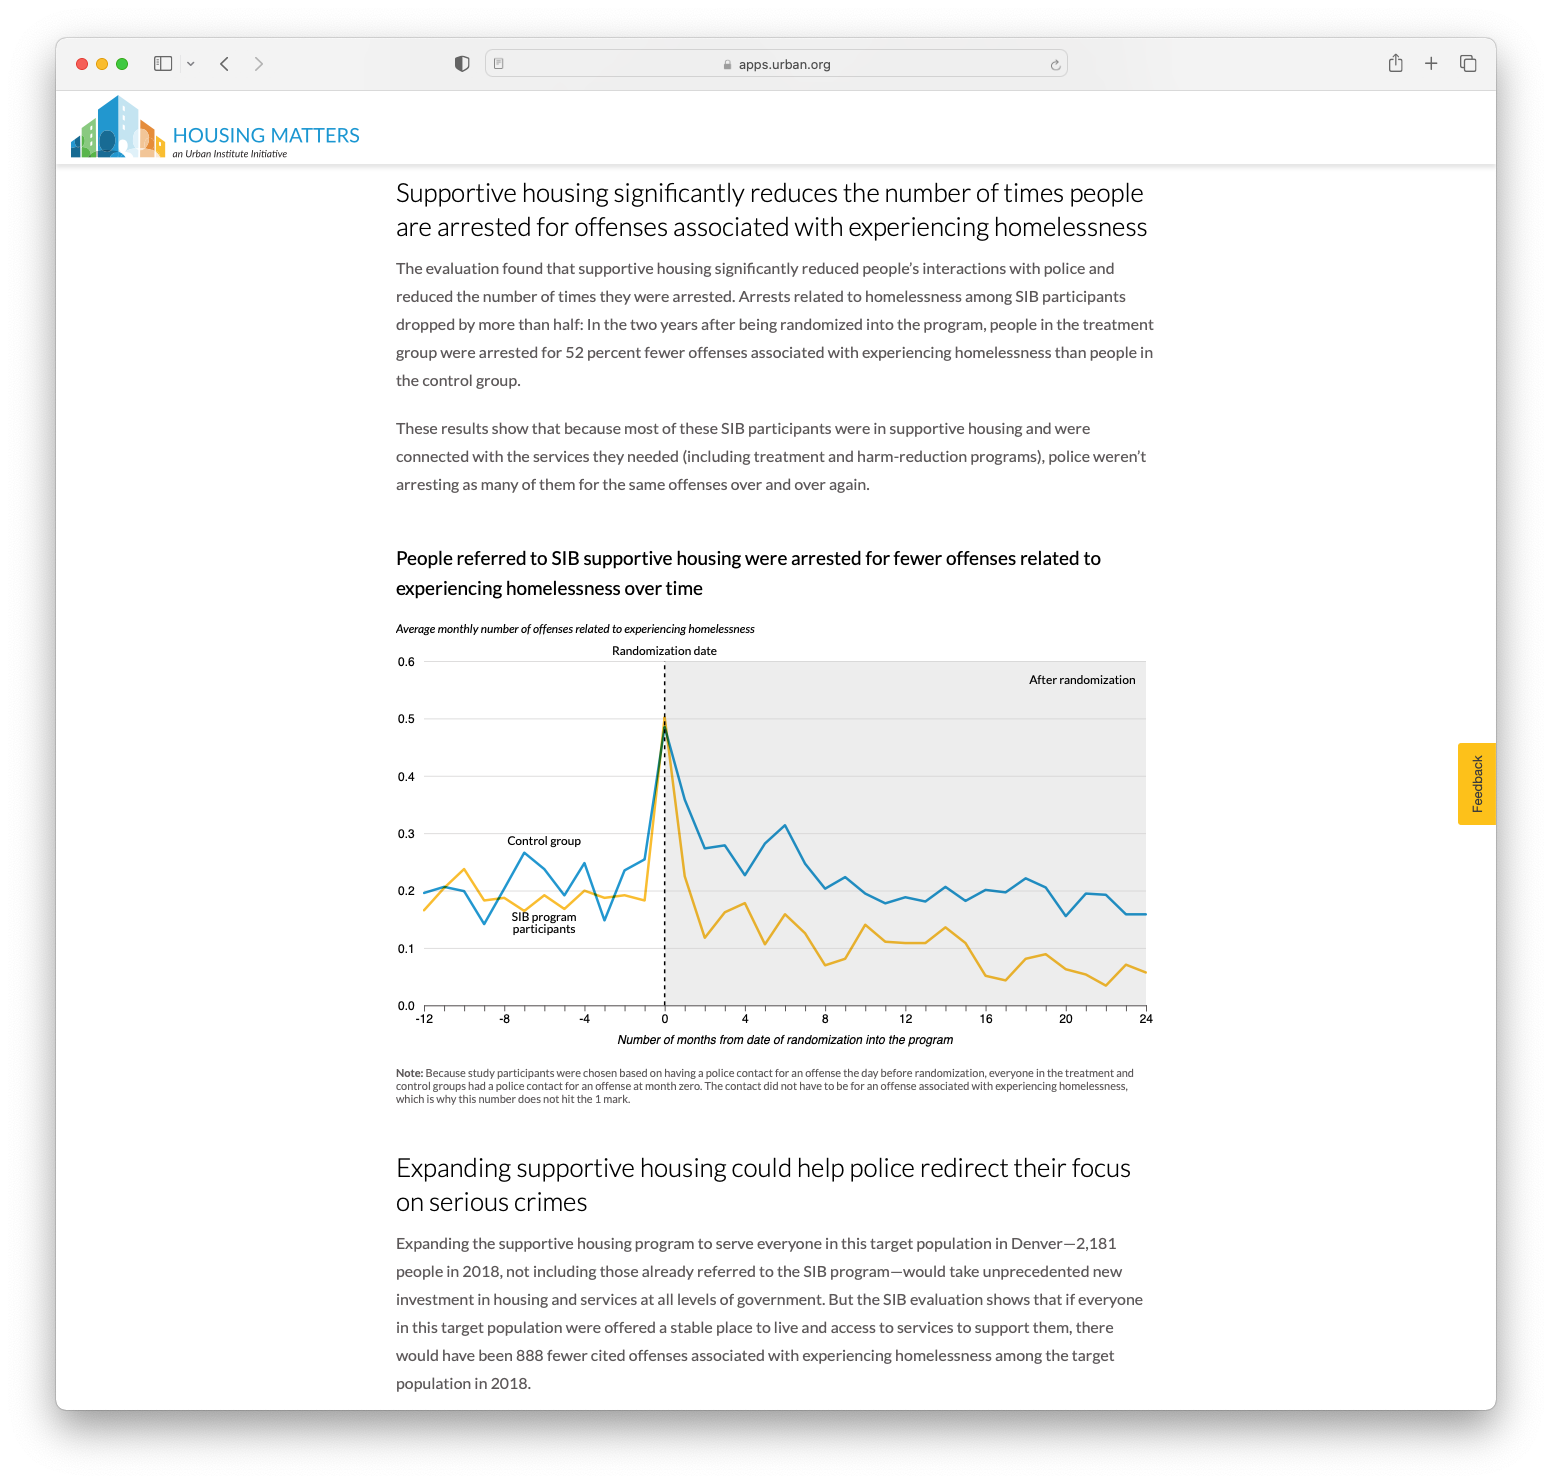Click the x-axis title about months from randomization
1552x1484 pixels.
pyautogui.click(x=785, y=1040)
